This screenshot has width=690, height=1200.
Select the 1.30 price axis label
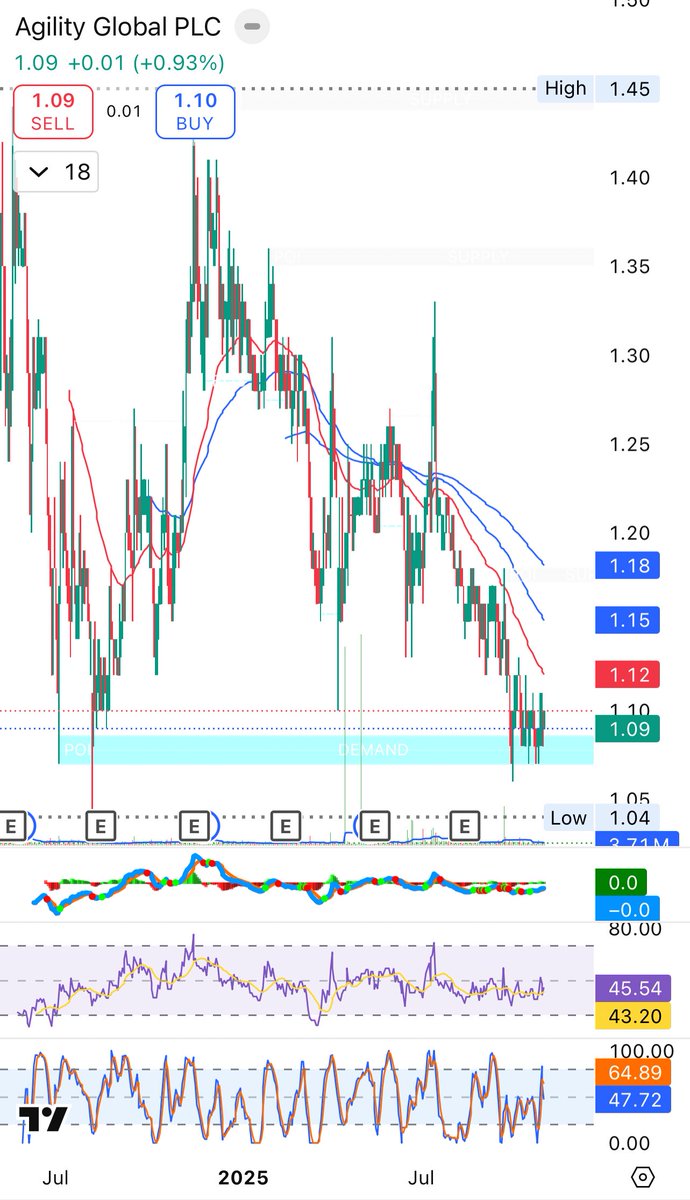click(629, 356)
